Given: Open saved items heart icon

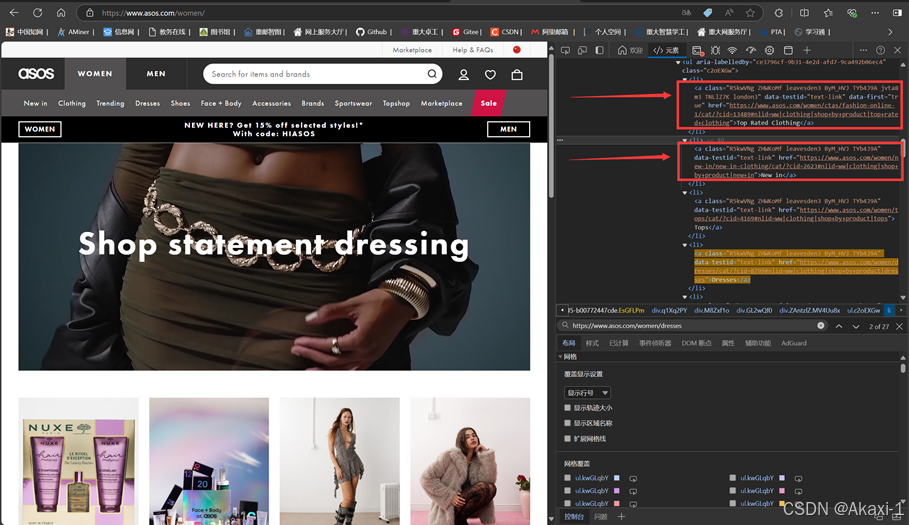Looking at the screenshot, I should pyautogui.click(x=490, y=74).
